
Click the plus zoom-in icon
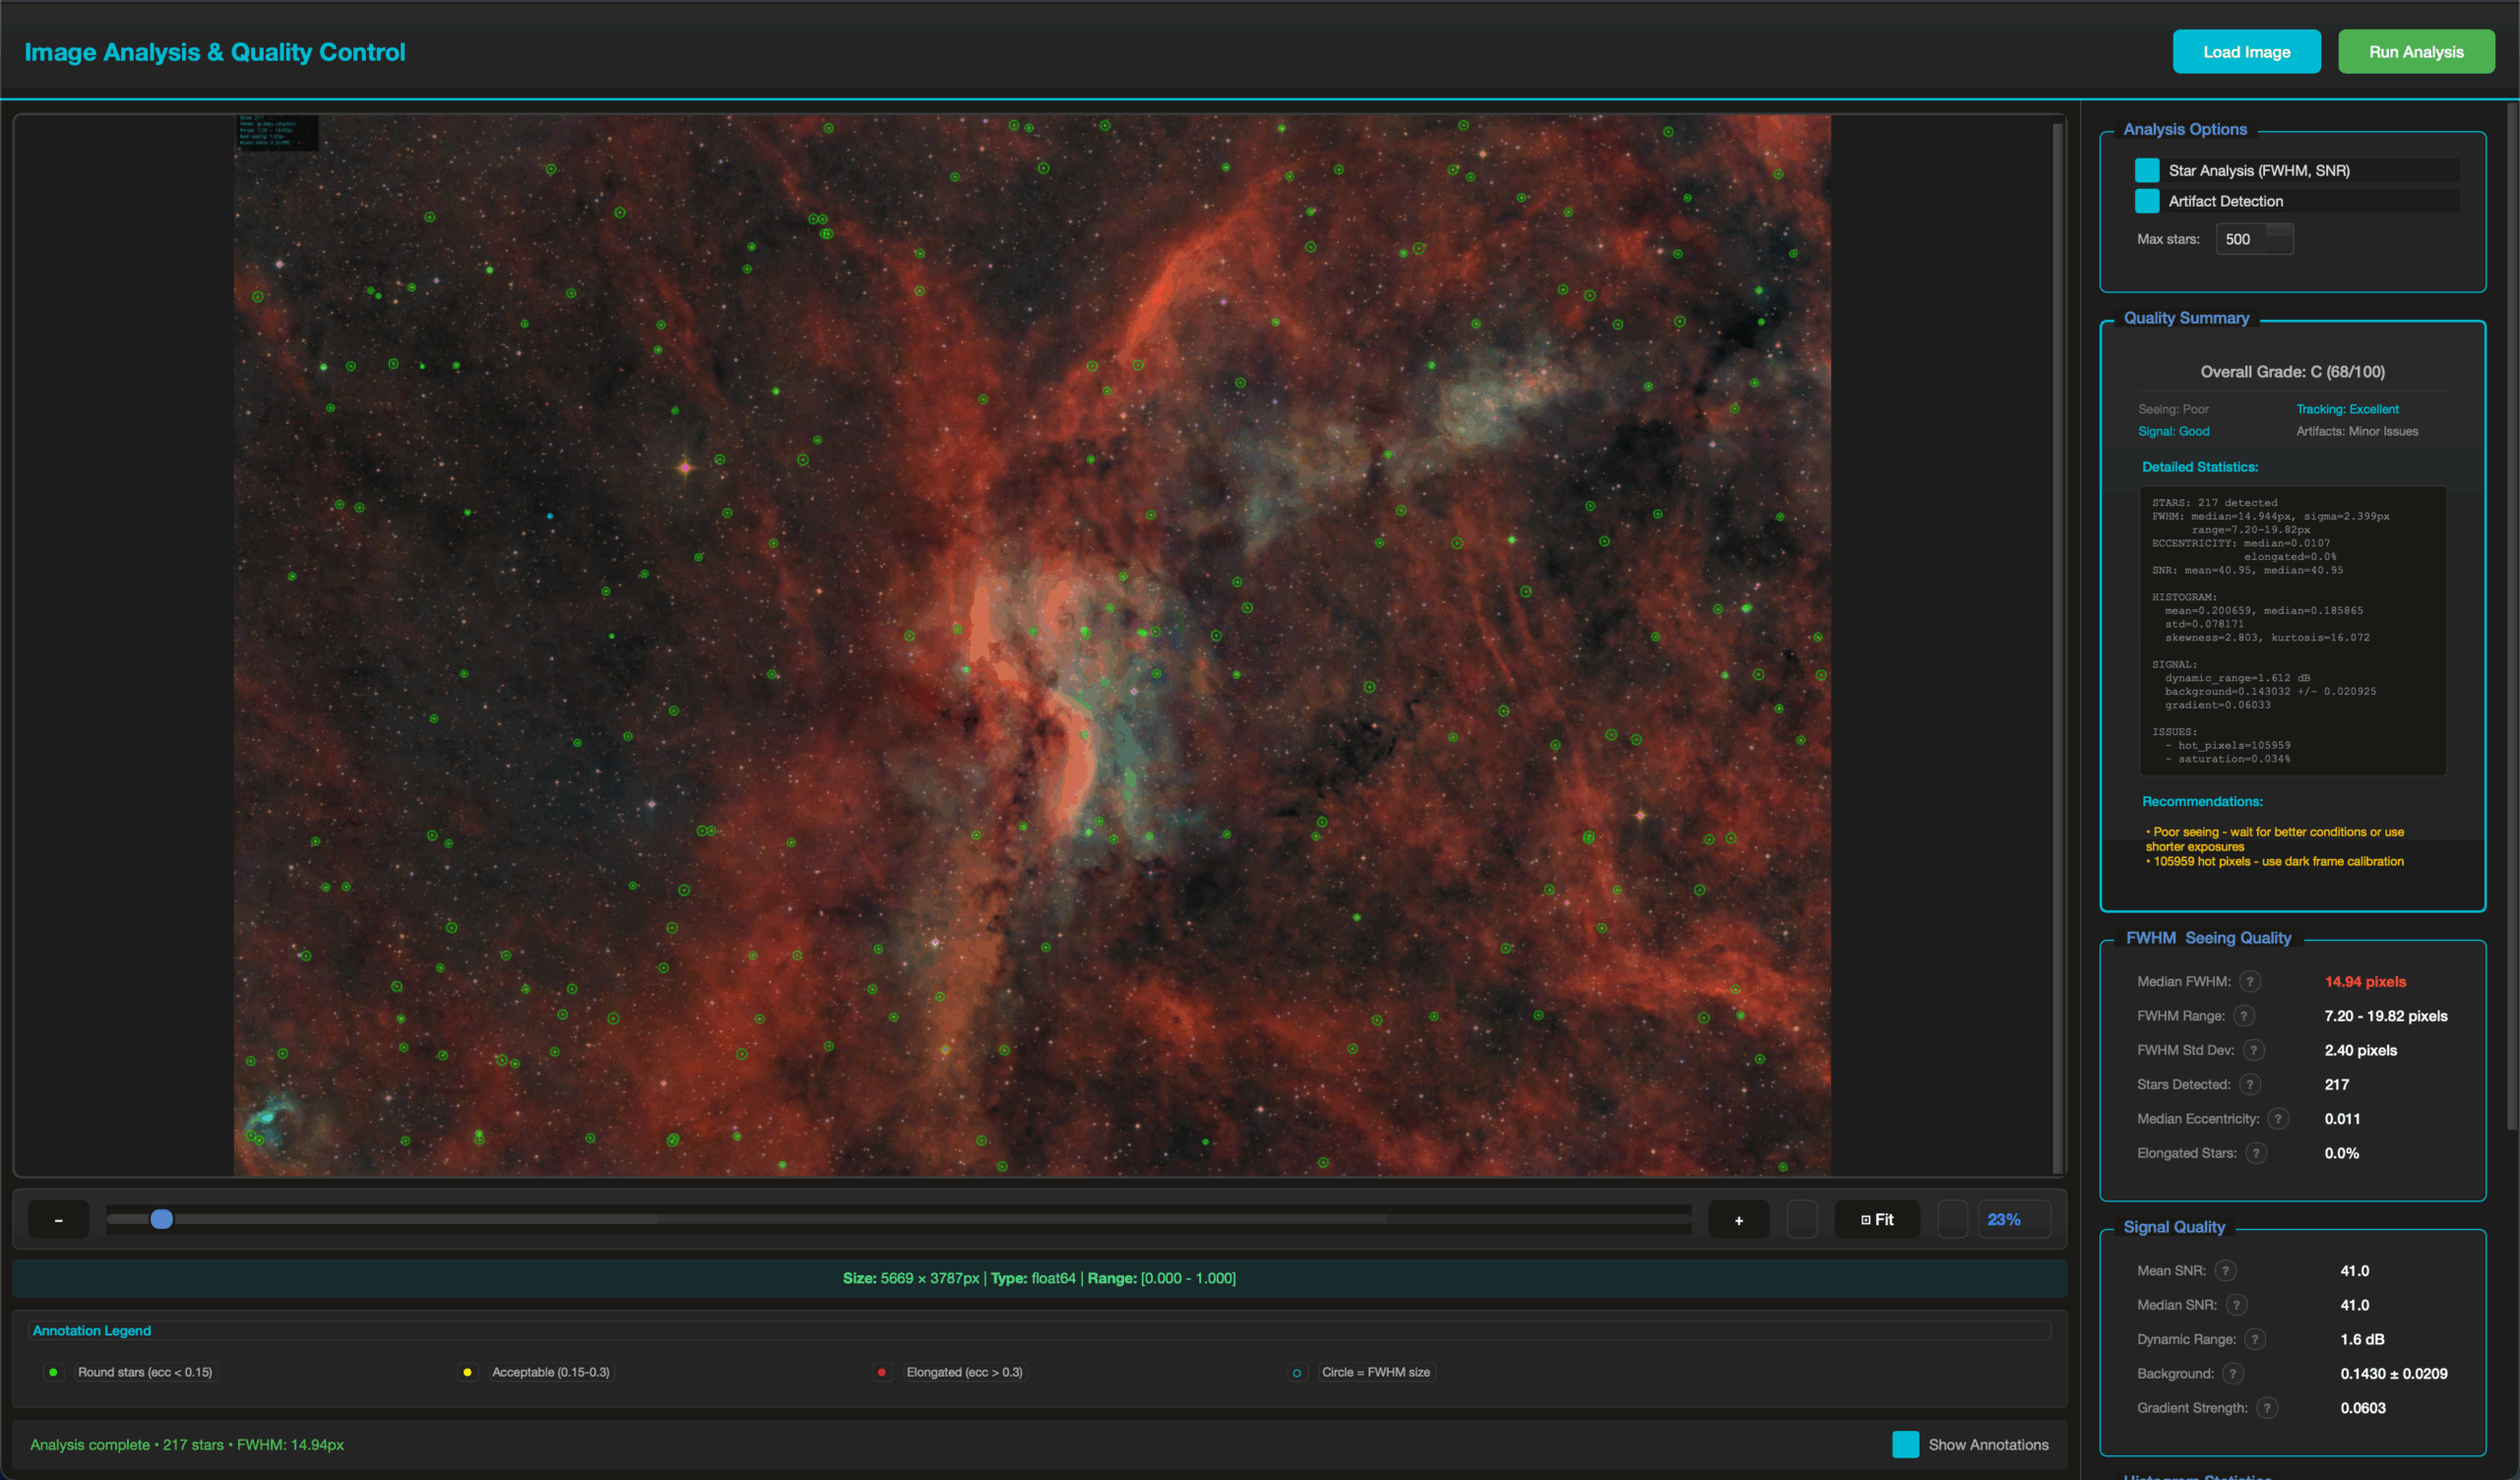tap(1739, 1219)
